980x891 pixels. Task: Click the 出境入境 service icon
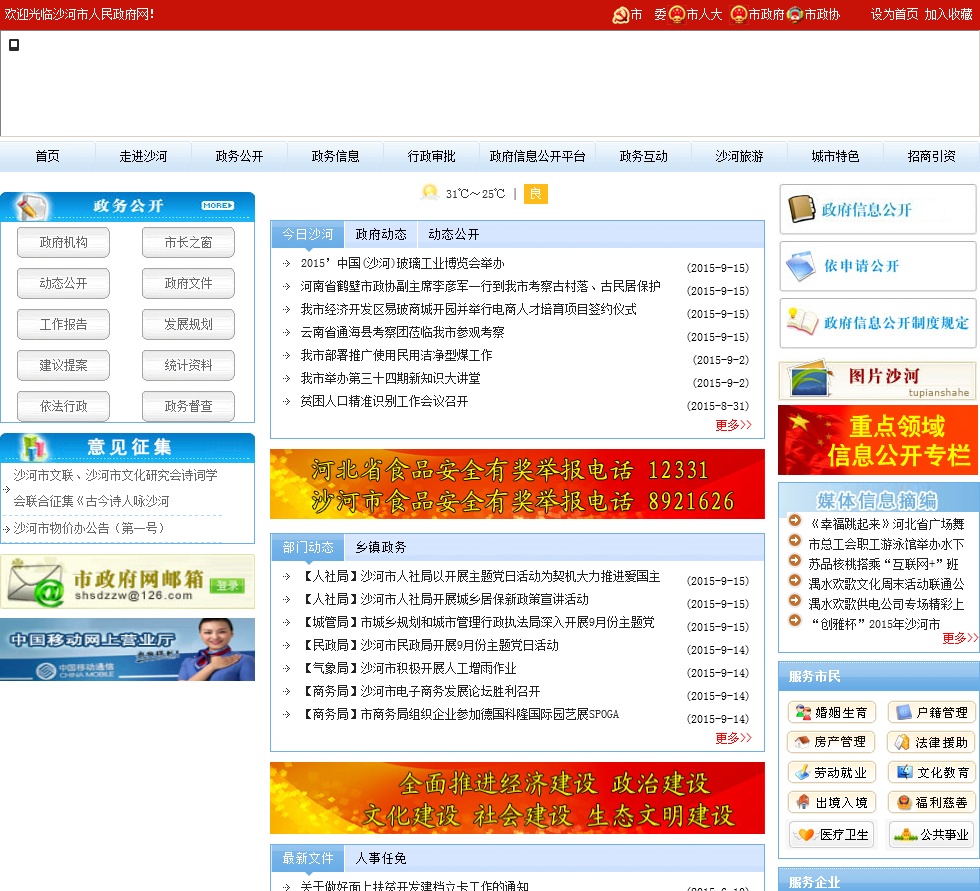pos(803,802)
